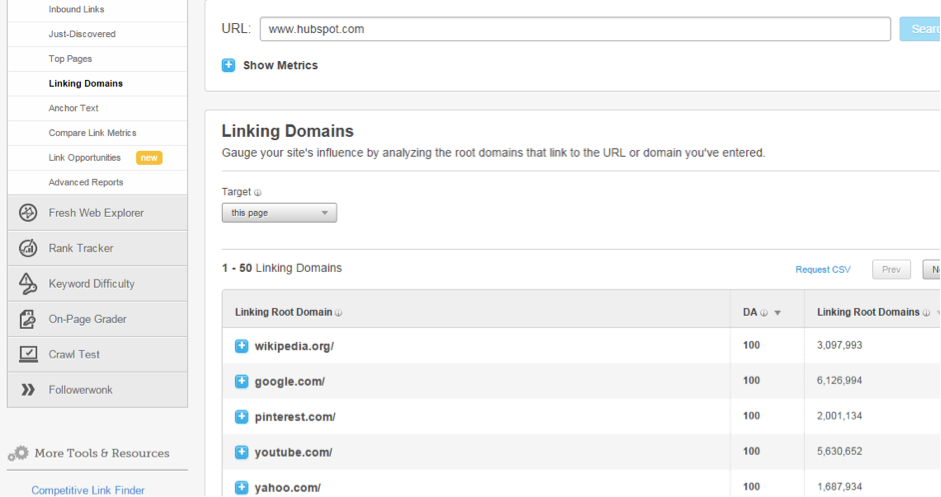Expand the wikipedia.org row
Viewport: 941px width, 497px height.
click(x=241, y=346)
